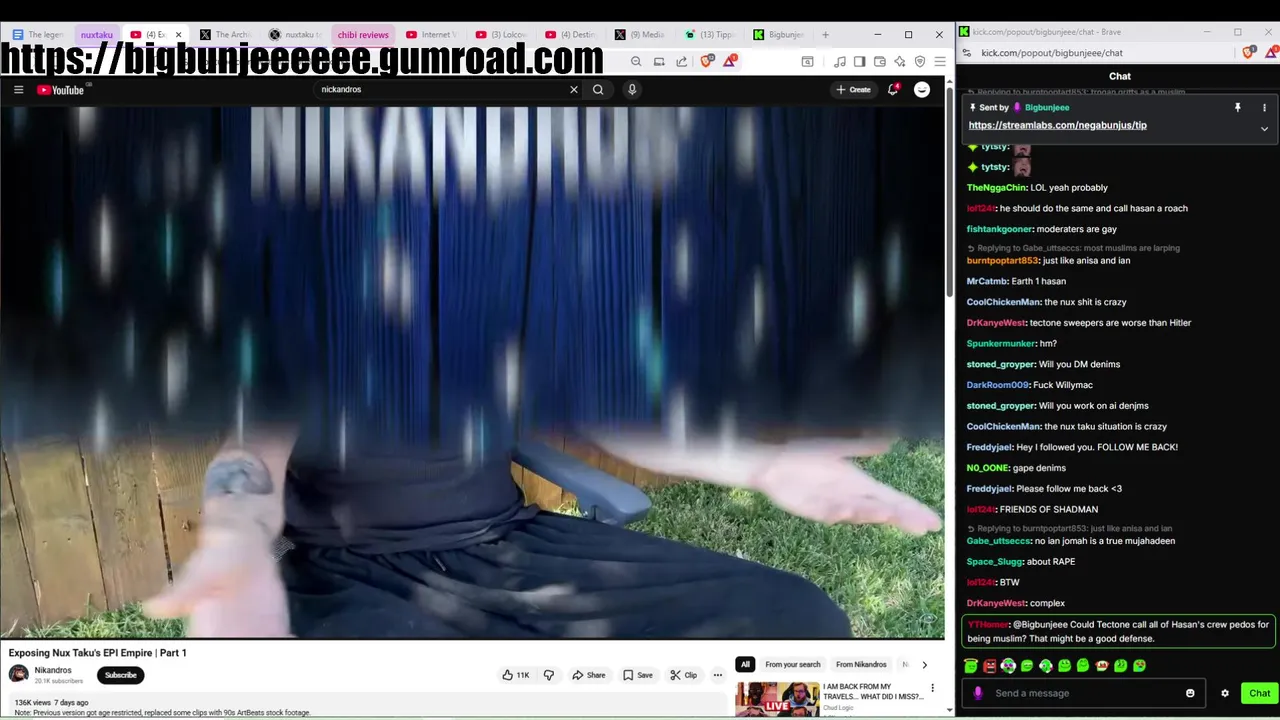
Task: Send message with green Chat button
Action: click(x=1259, y=693)
